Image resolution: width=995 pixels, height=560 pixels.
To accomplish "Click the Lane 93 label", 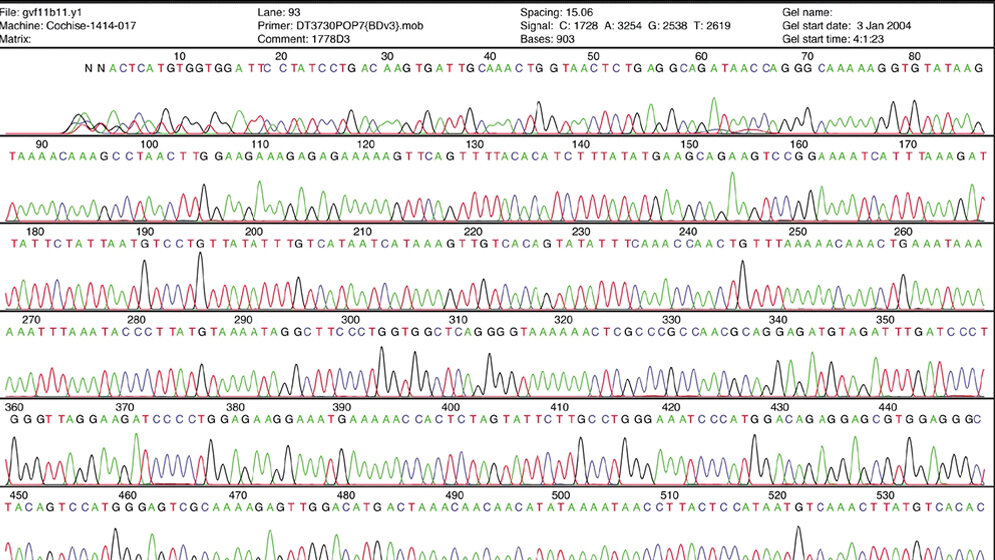I will point(272,12).
